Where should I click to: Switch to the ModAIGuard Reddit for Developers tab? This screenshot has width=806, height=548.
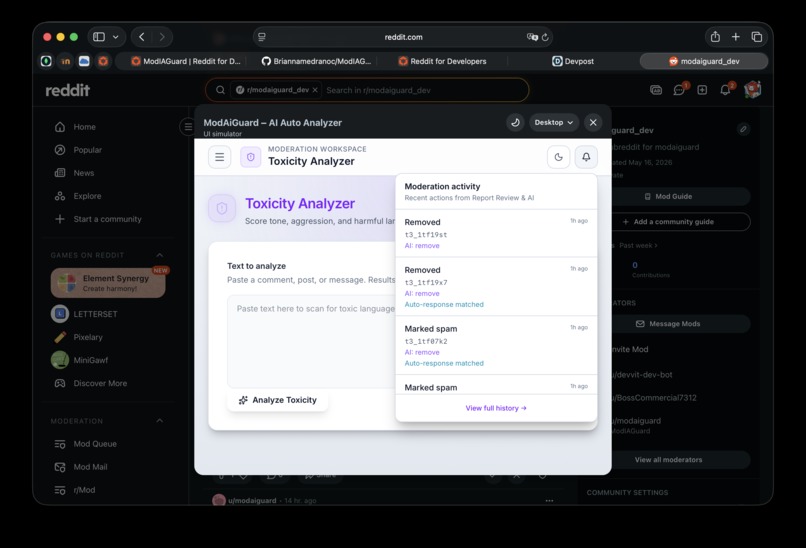point(186,61)
